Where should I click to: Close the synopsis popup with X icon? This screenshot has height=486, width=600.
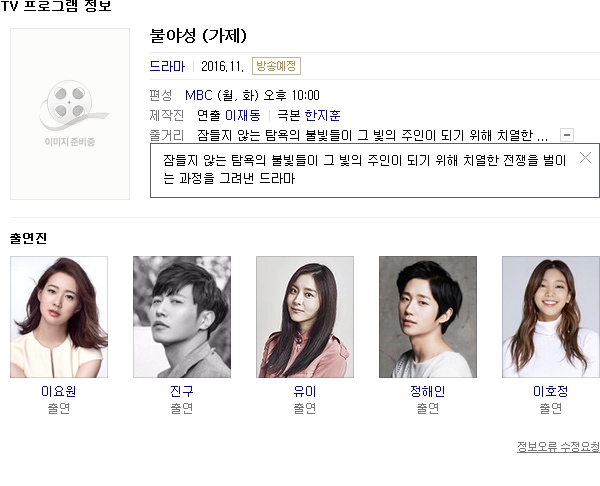point(585,157)
